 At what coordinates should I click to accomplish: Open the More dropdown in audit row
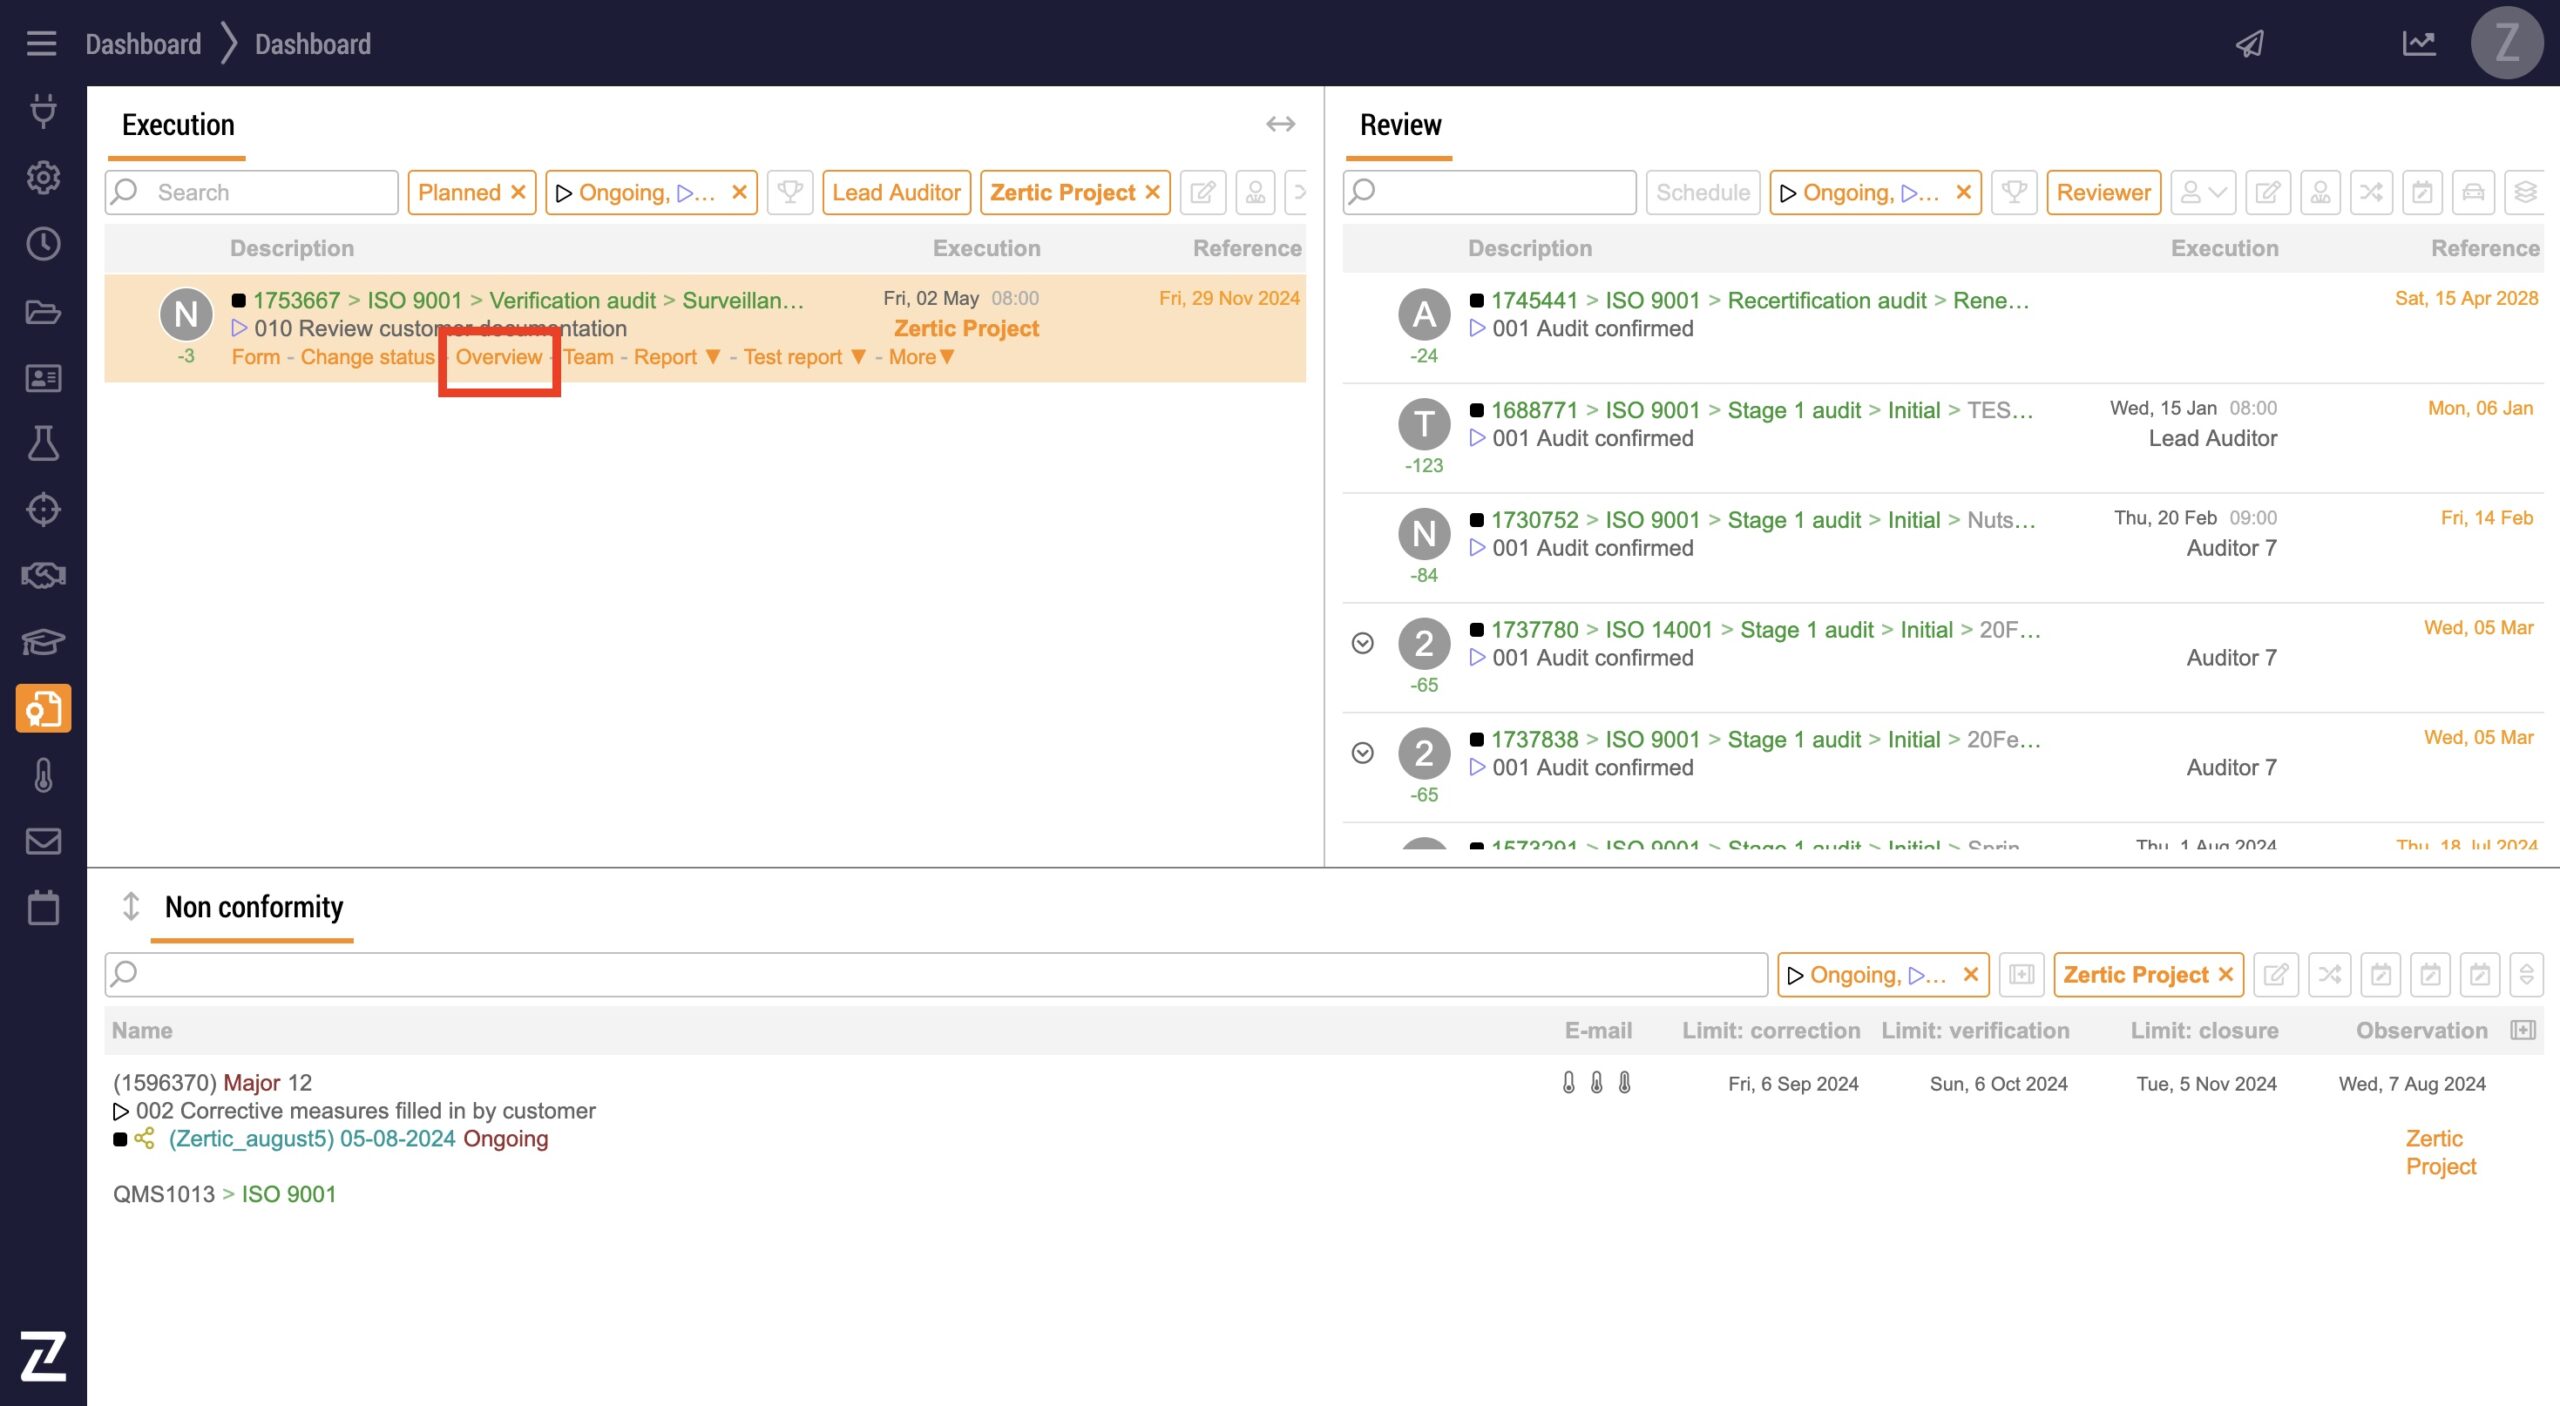pos(921,357)
